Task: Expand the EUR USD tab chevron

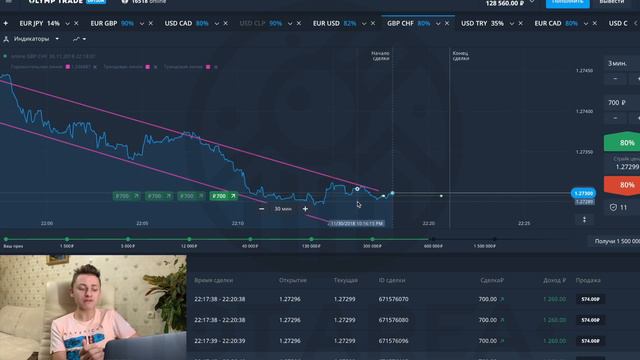Action: tap(364, 24)
